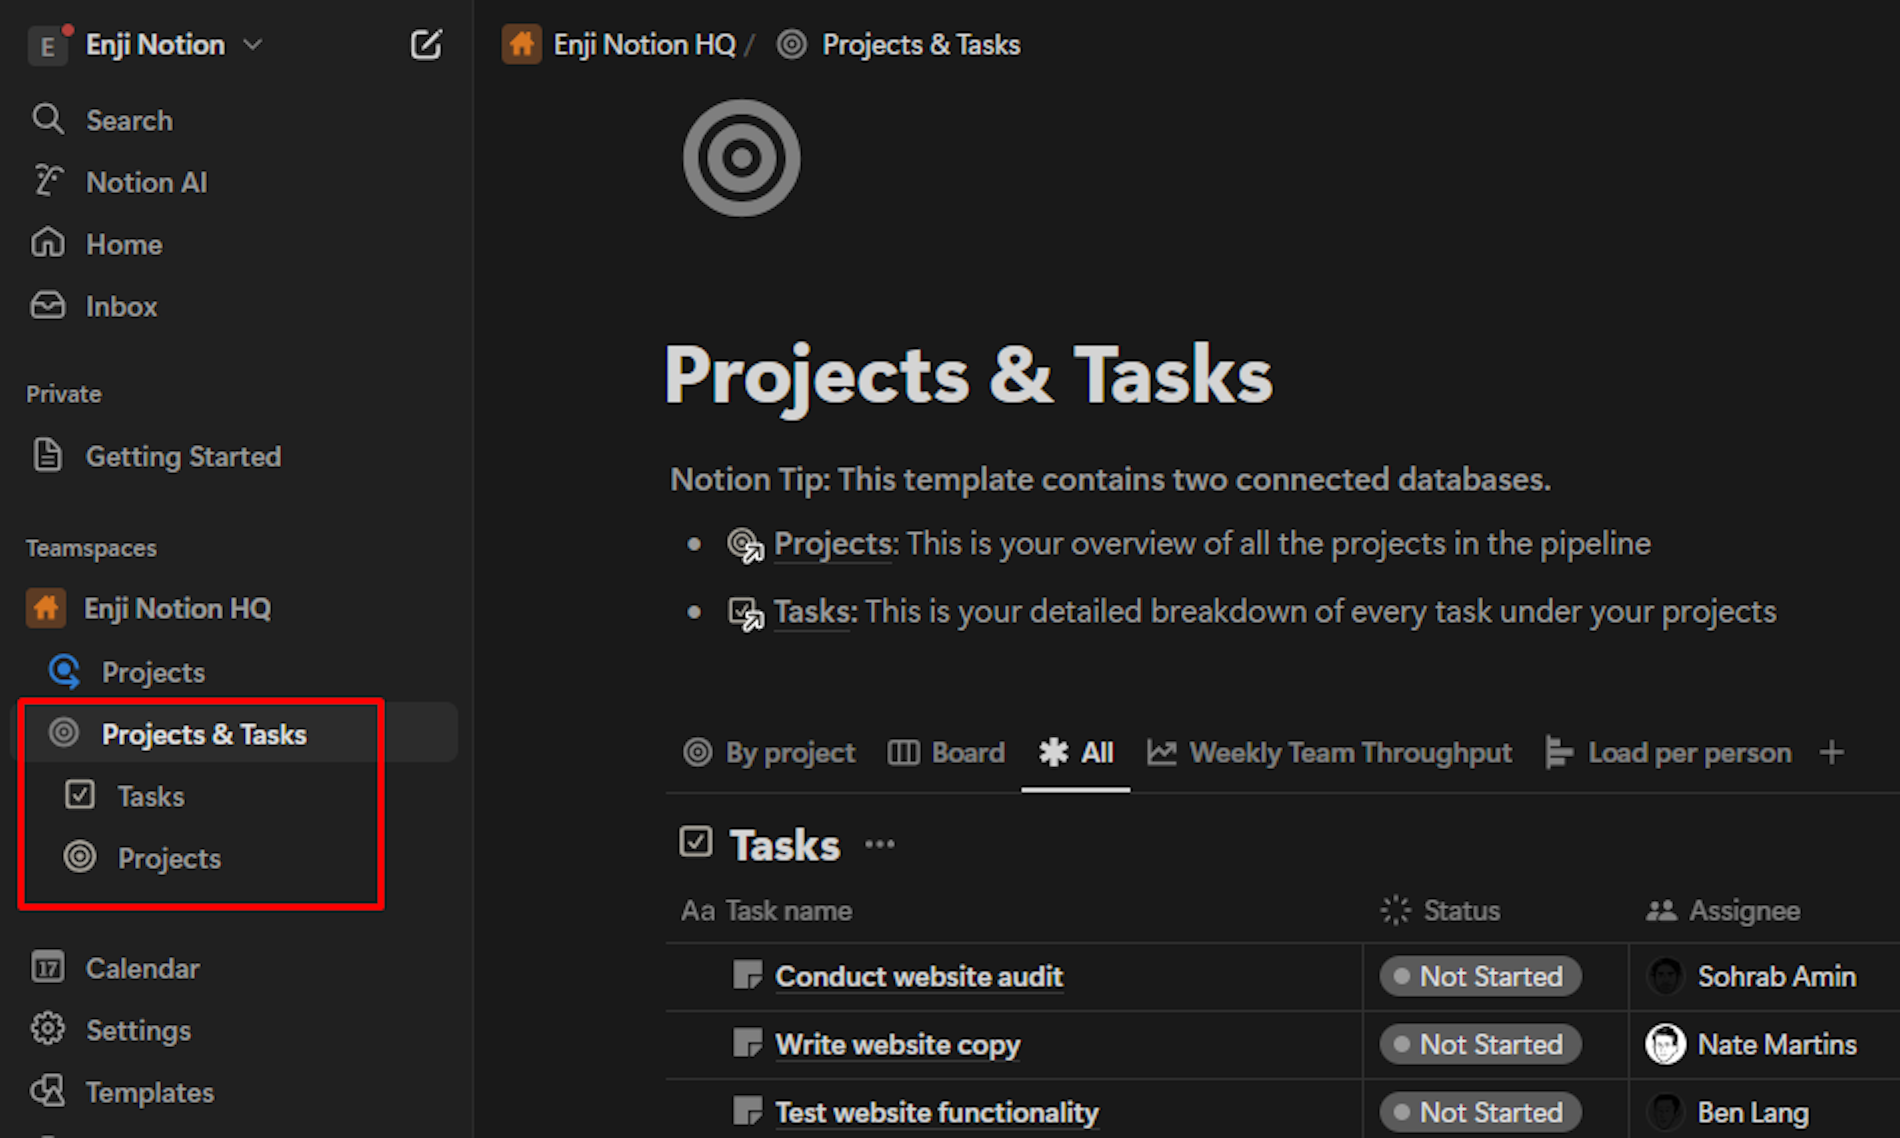Click the Status column header
Viewport: 1900px width, 1138px height.
tap(1441, 911)
